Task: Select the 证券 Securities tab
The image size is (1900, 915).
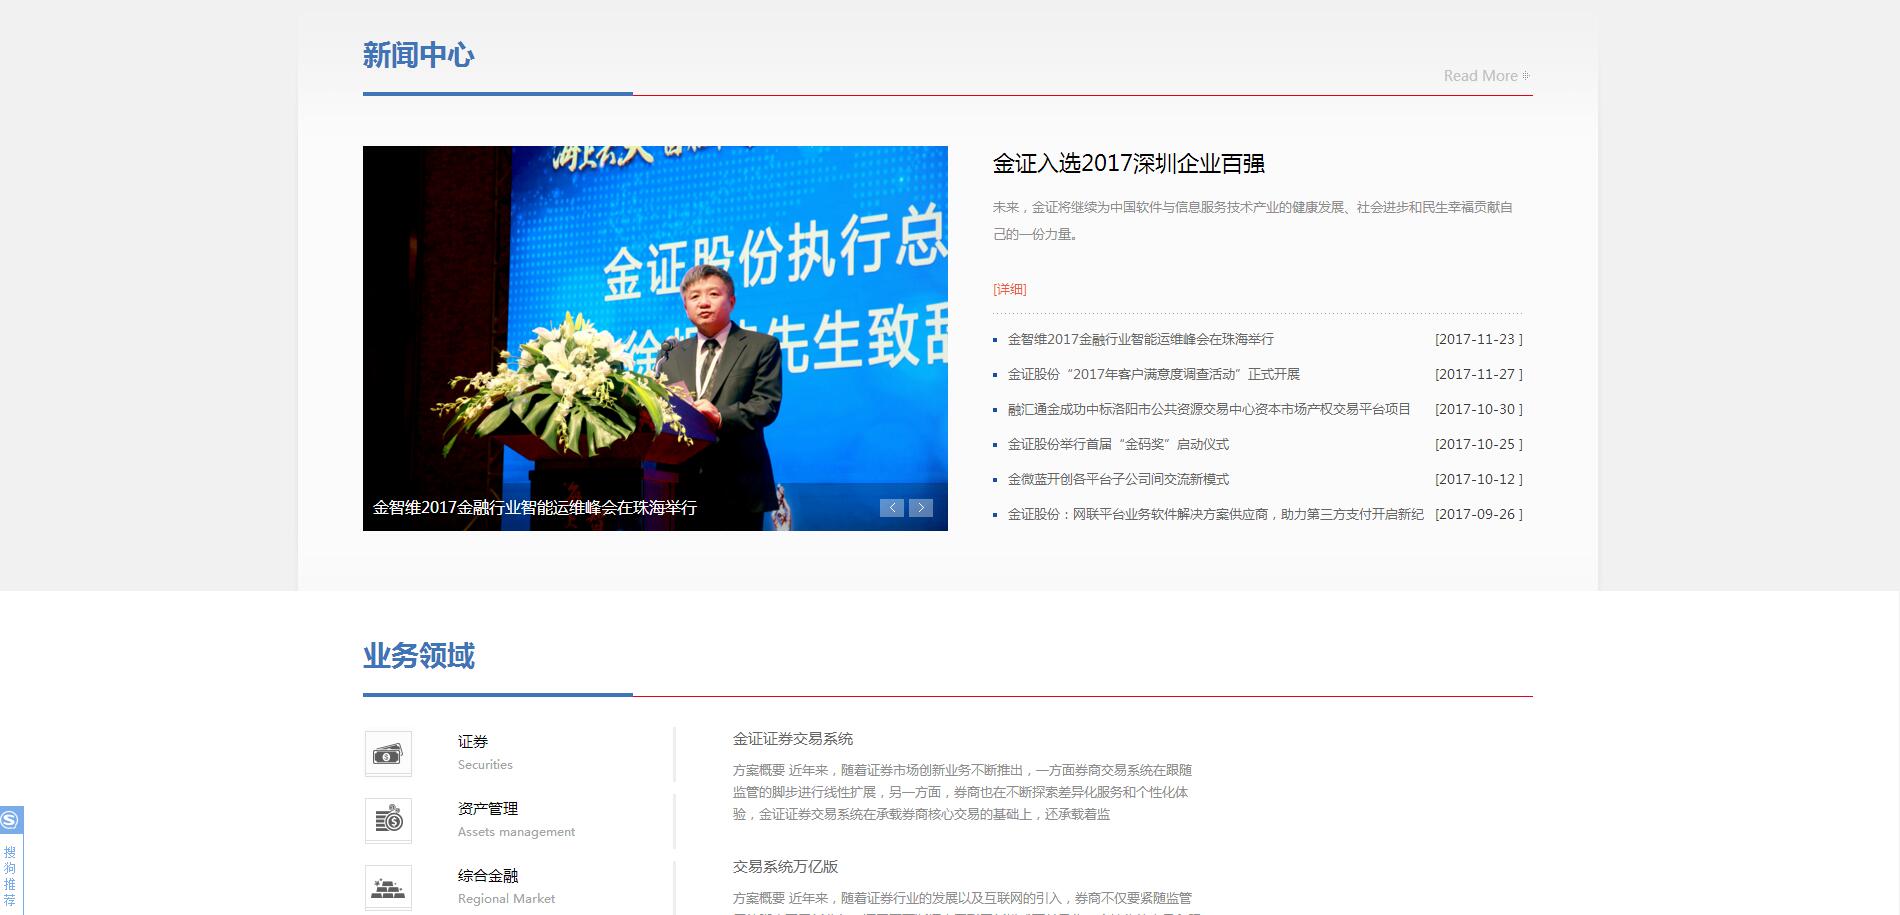Action: (x=473, y=742)
